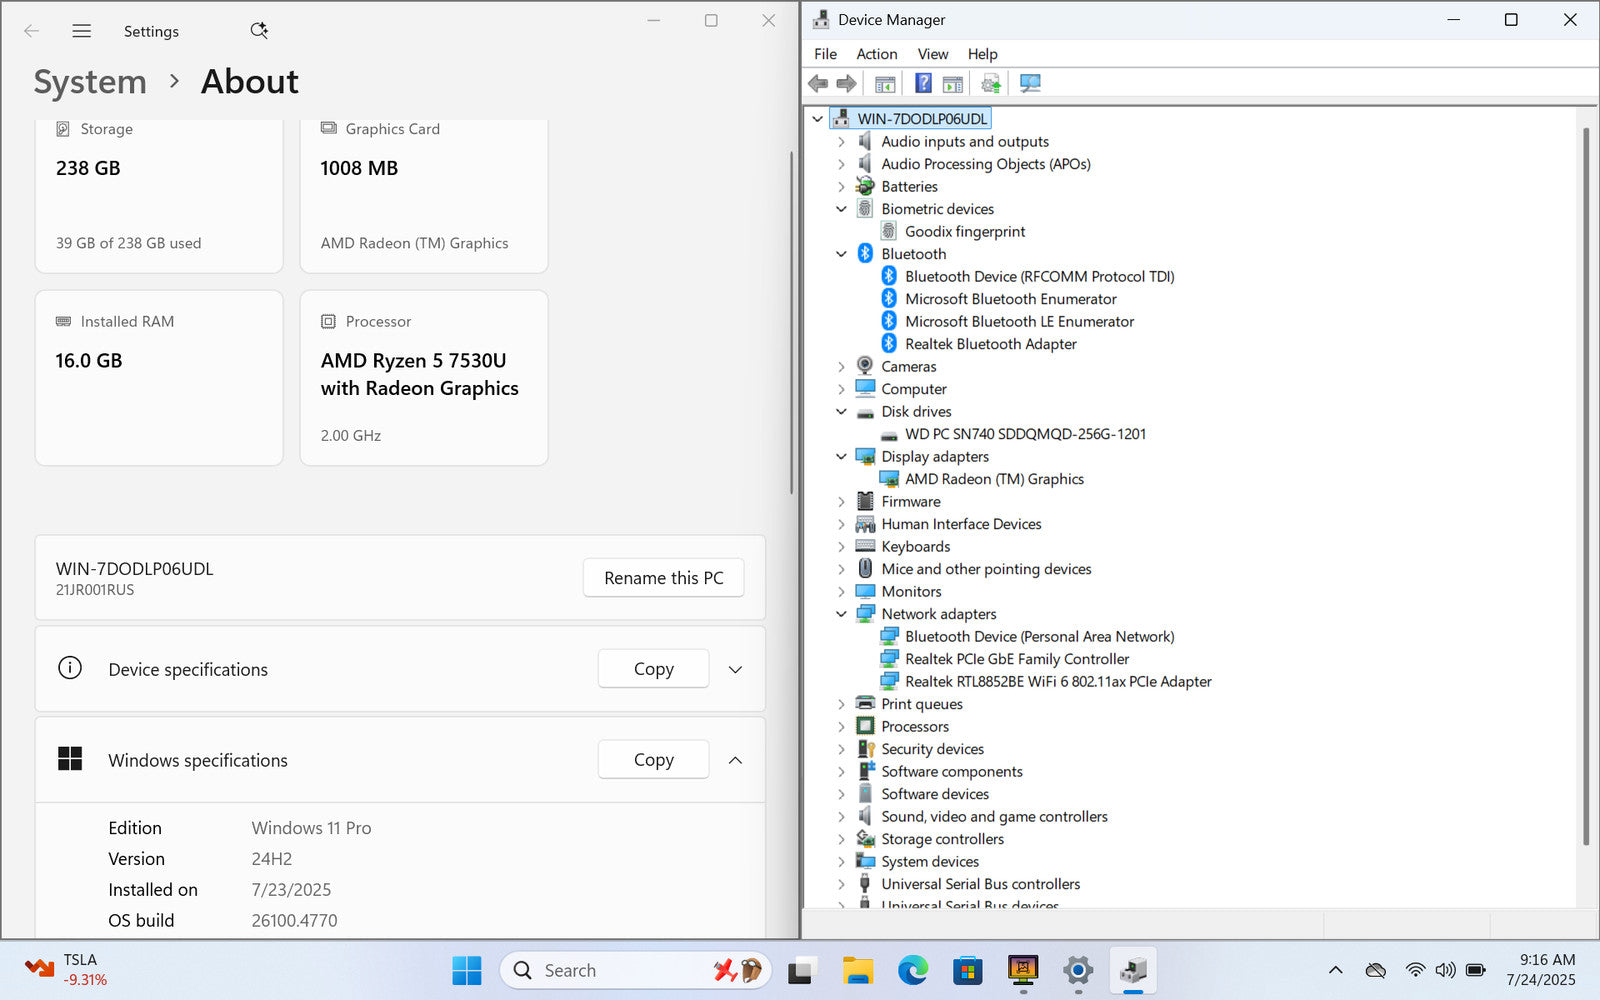Open the Action menu
The width and height of the screenshot is (1600, 1000).
click(876, 54)
